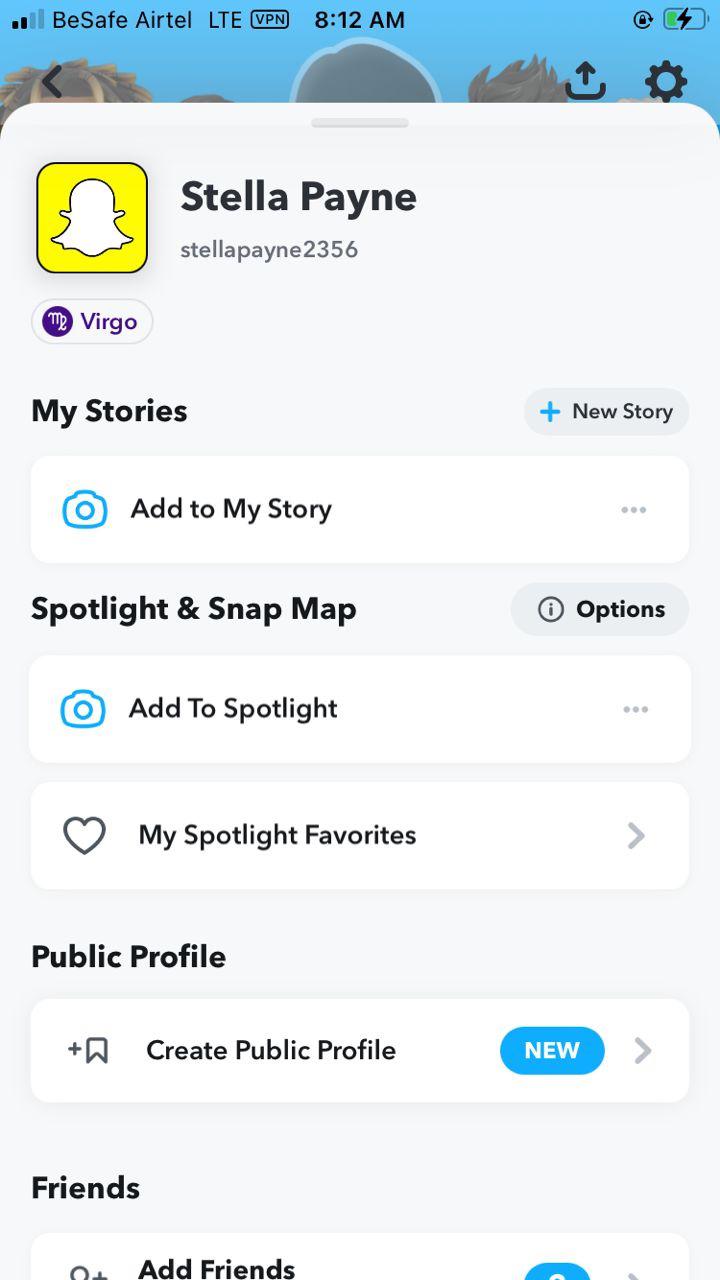Image resolution: width=720 pixels, height=1280 pixels.
Task: Tap the camera icon beside Add to My Story
Action: (x=85, y=510)
